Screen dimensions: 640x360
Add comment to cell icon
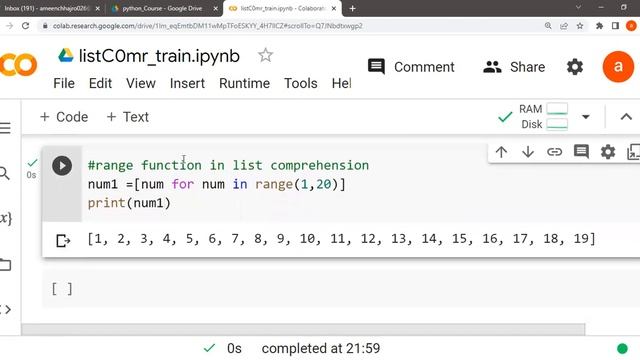tap(581, 152)
